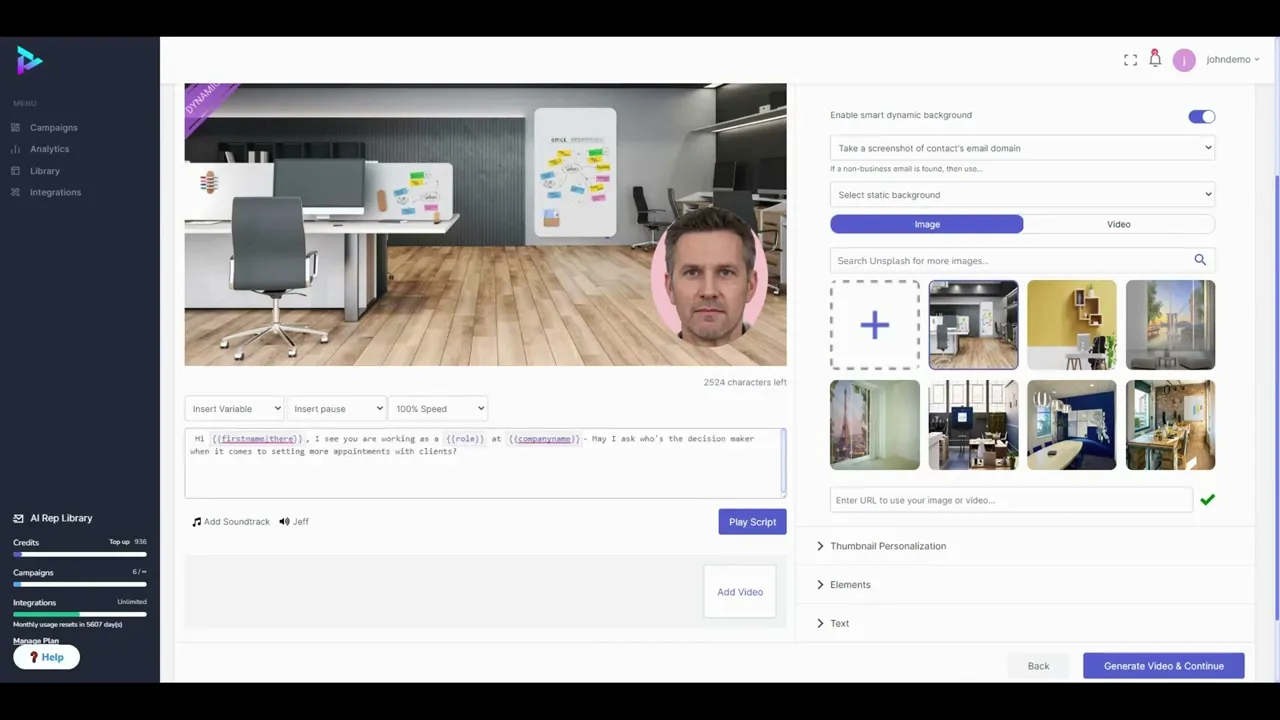Click the Add Video button
The image size is (1280, 720).
(x=740, y=592)
